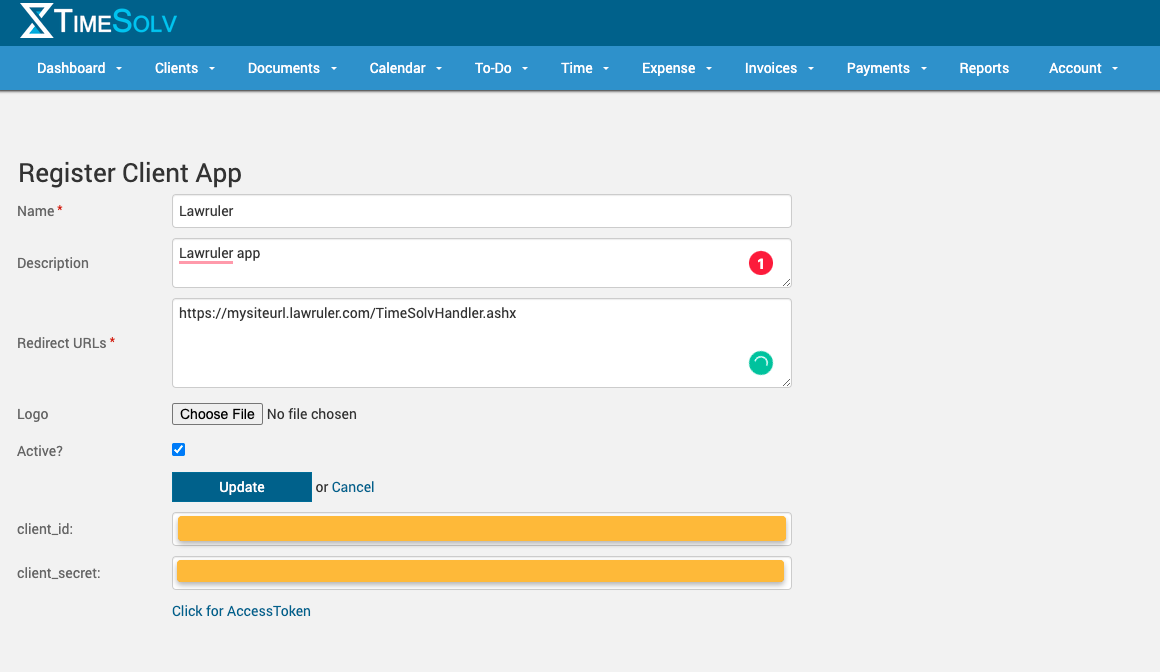Expand the Invoices dropdown arrow
1160x672 pixels.
pos(811,68)
